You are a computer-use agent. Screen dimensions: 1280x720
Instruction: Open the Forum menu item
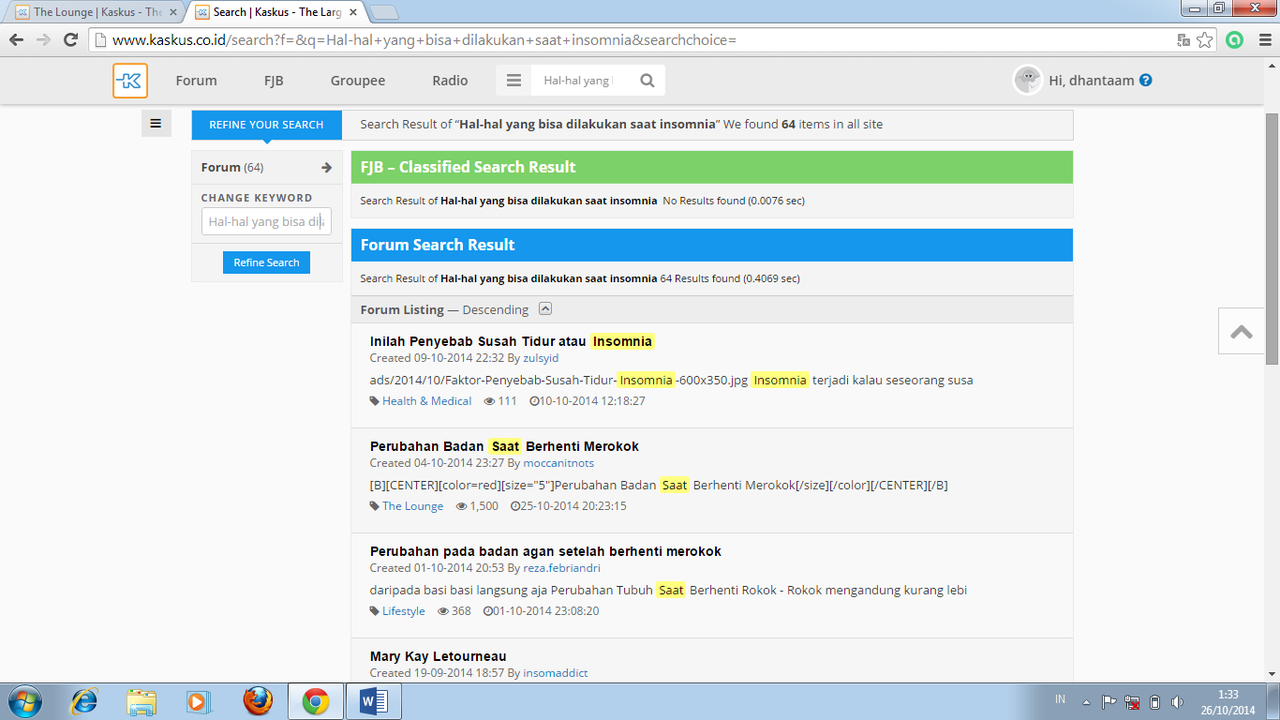(x=196, y=81)
